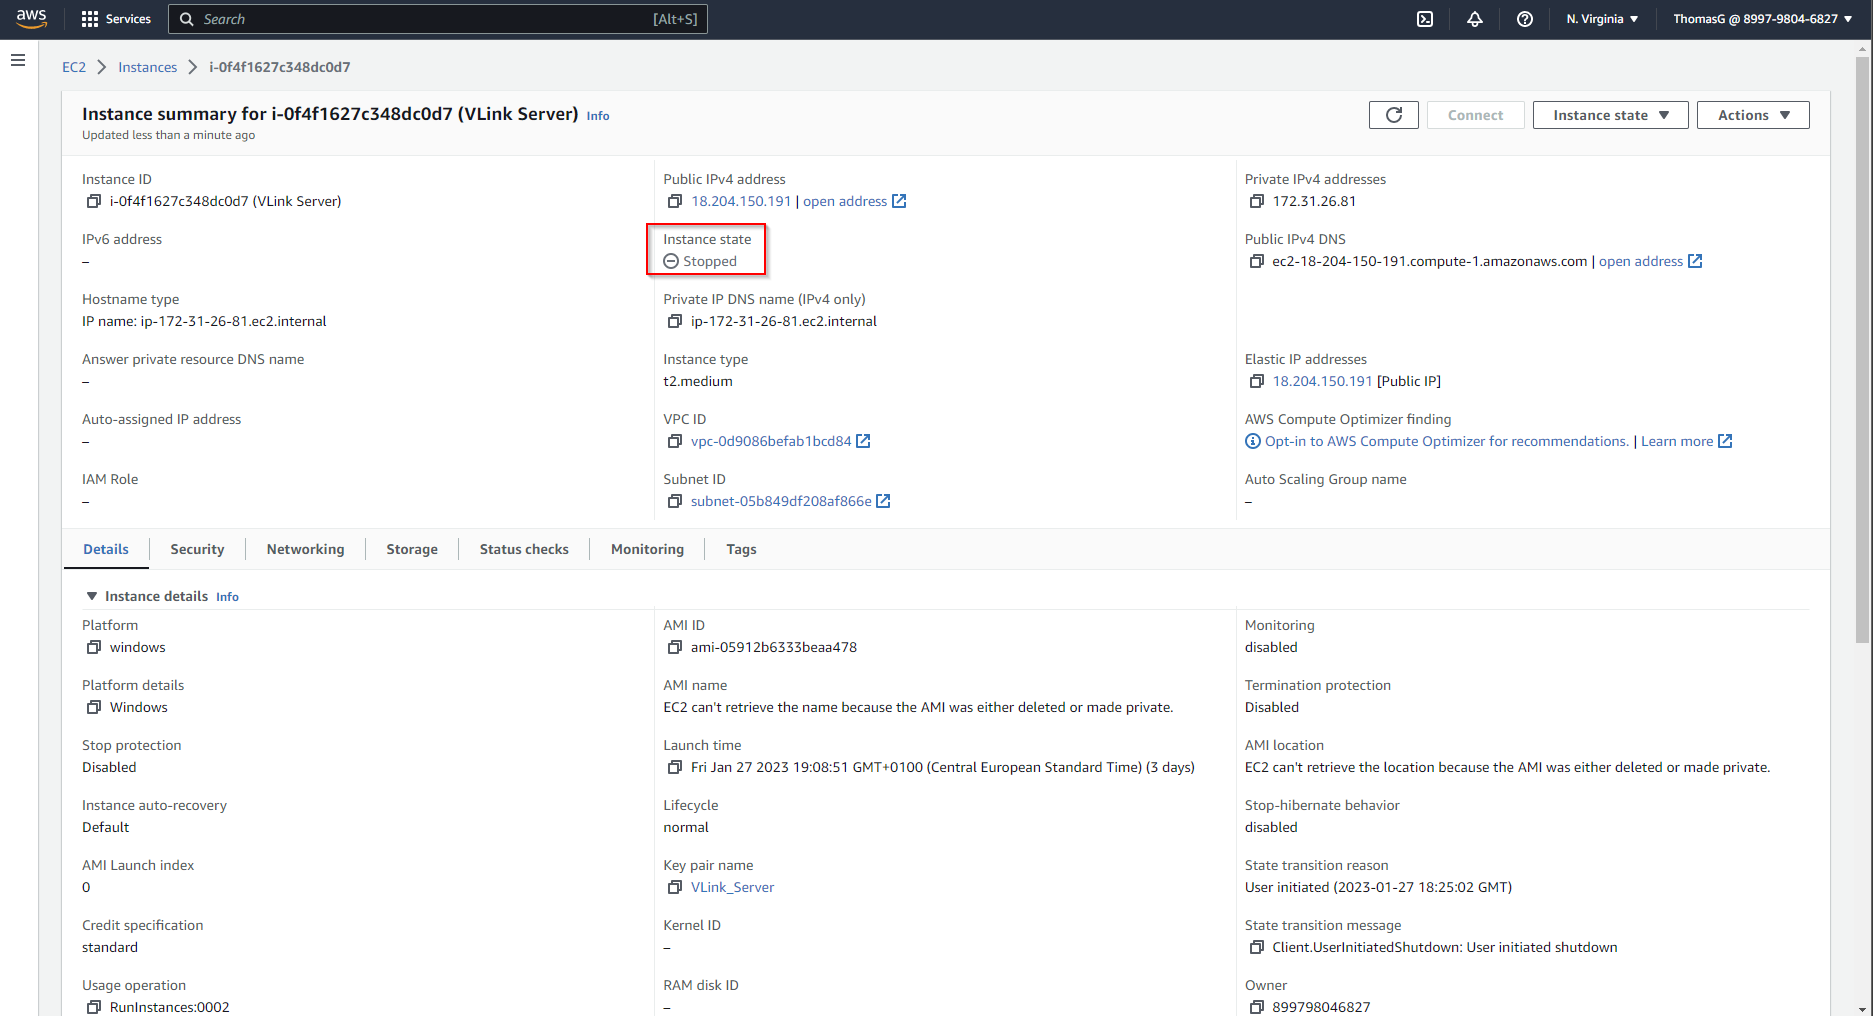Switch to the Status checks tab
The height and width of the screenshot is (1016, 1873).
524,549
